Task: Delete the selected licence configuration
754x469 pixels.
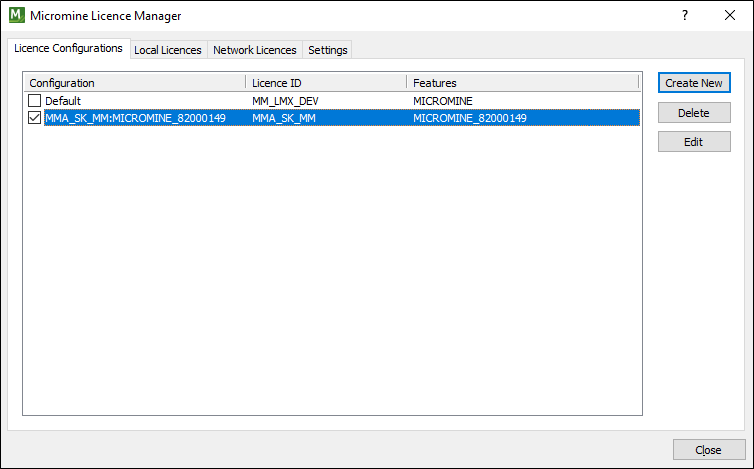Action: (x=694, y=113)
